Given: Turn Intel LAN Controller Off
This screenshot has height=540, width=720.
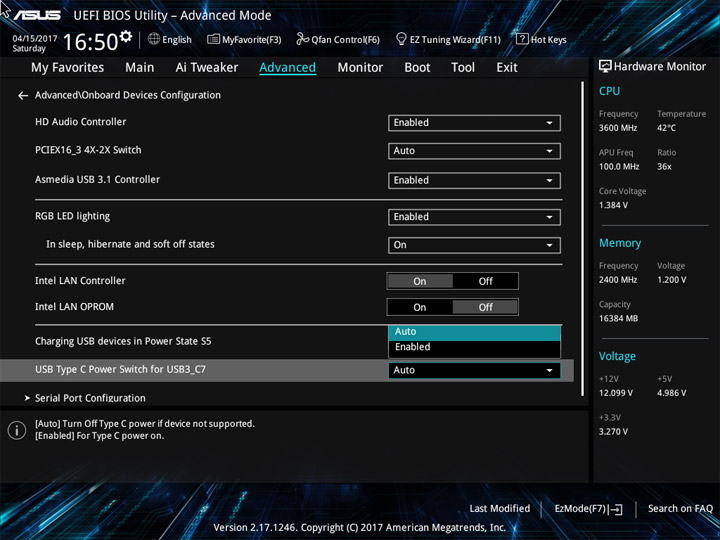Looking at the screenshot, I should pos(485,281).
